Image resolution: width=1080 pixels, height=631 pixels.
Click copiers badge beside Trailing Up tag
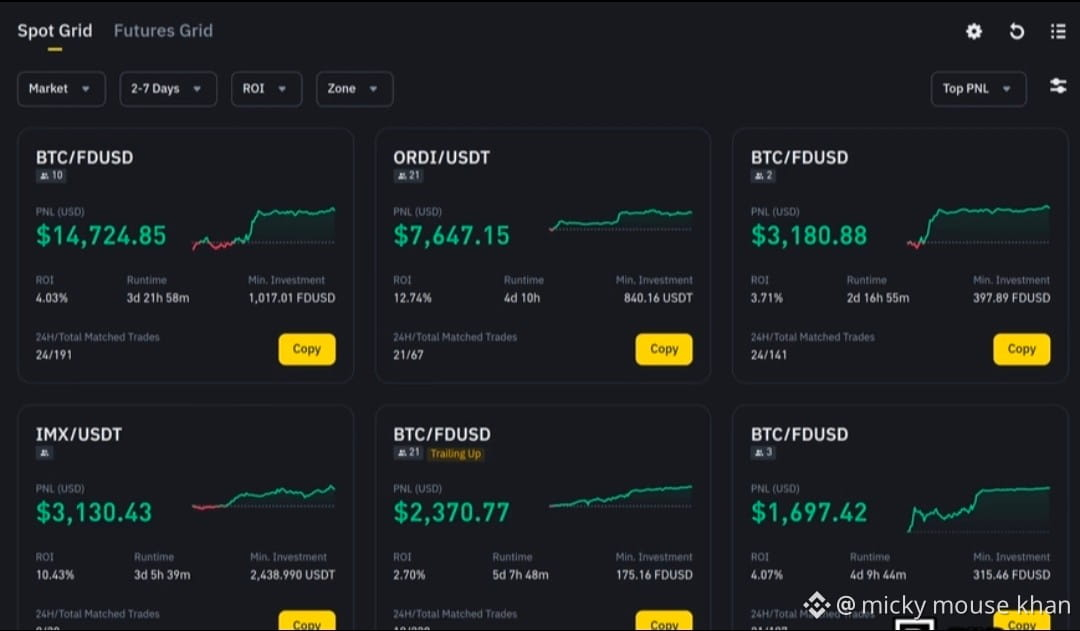coord(408,453)
